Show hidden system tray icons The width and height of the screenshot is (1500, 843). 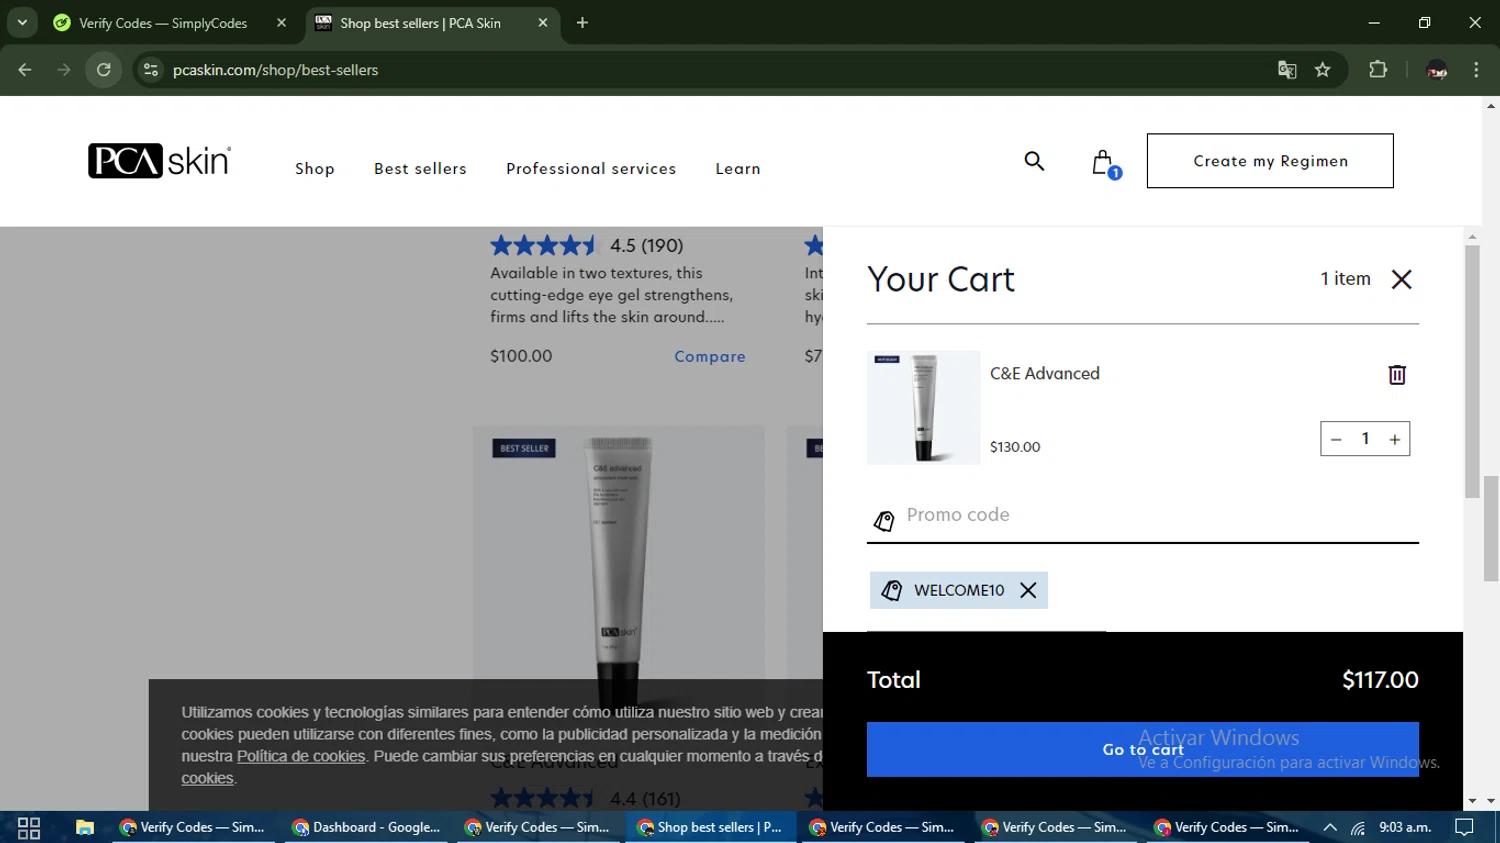click(1330, 828)
